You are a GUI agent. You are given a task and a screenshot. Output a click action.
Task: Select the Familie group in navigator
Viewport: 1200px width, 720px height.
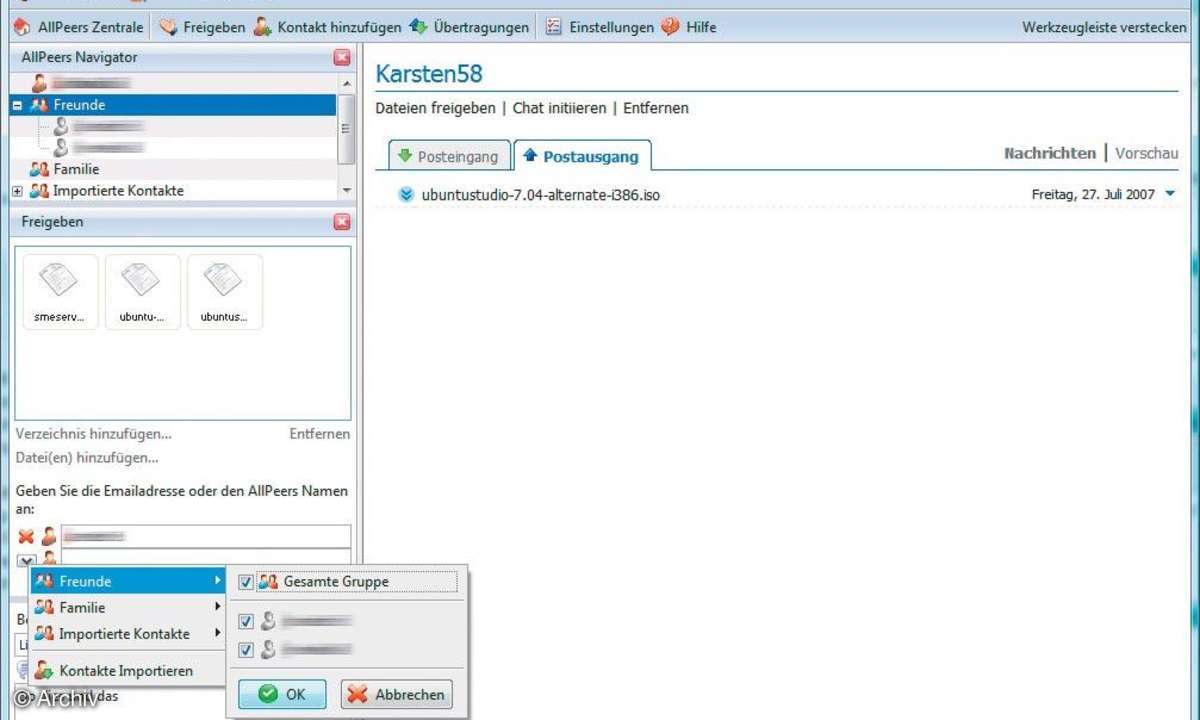click(x=76, y=169)
